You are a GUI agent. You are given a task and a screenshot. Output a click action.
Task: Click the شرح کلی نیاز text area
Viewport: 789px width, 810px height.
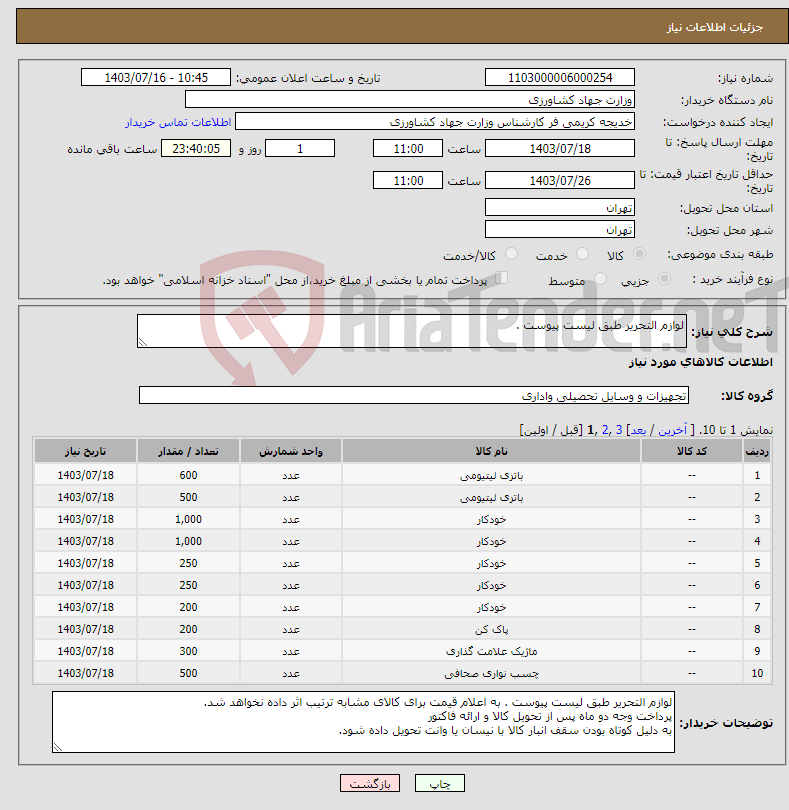click(412, 331)
